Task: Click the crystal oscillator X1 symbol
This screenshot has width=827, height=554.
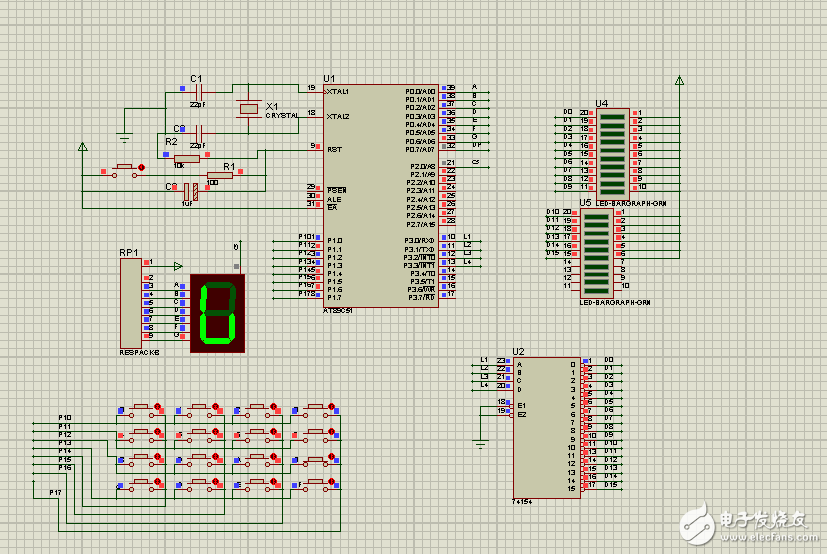Action: point(246,108)
